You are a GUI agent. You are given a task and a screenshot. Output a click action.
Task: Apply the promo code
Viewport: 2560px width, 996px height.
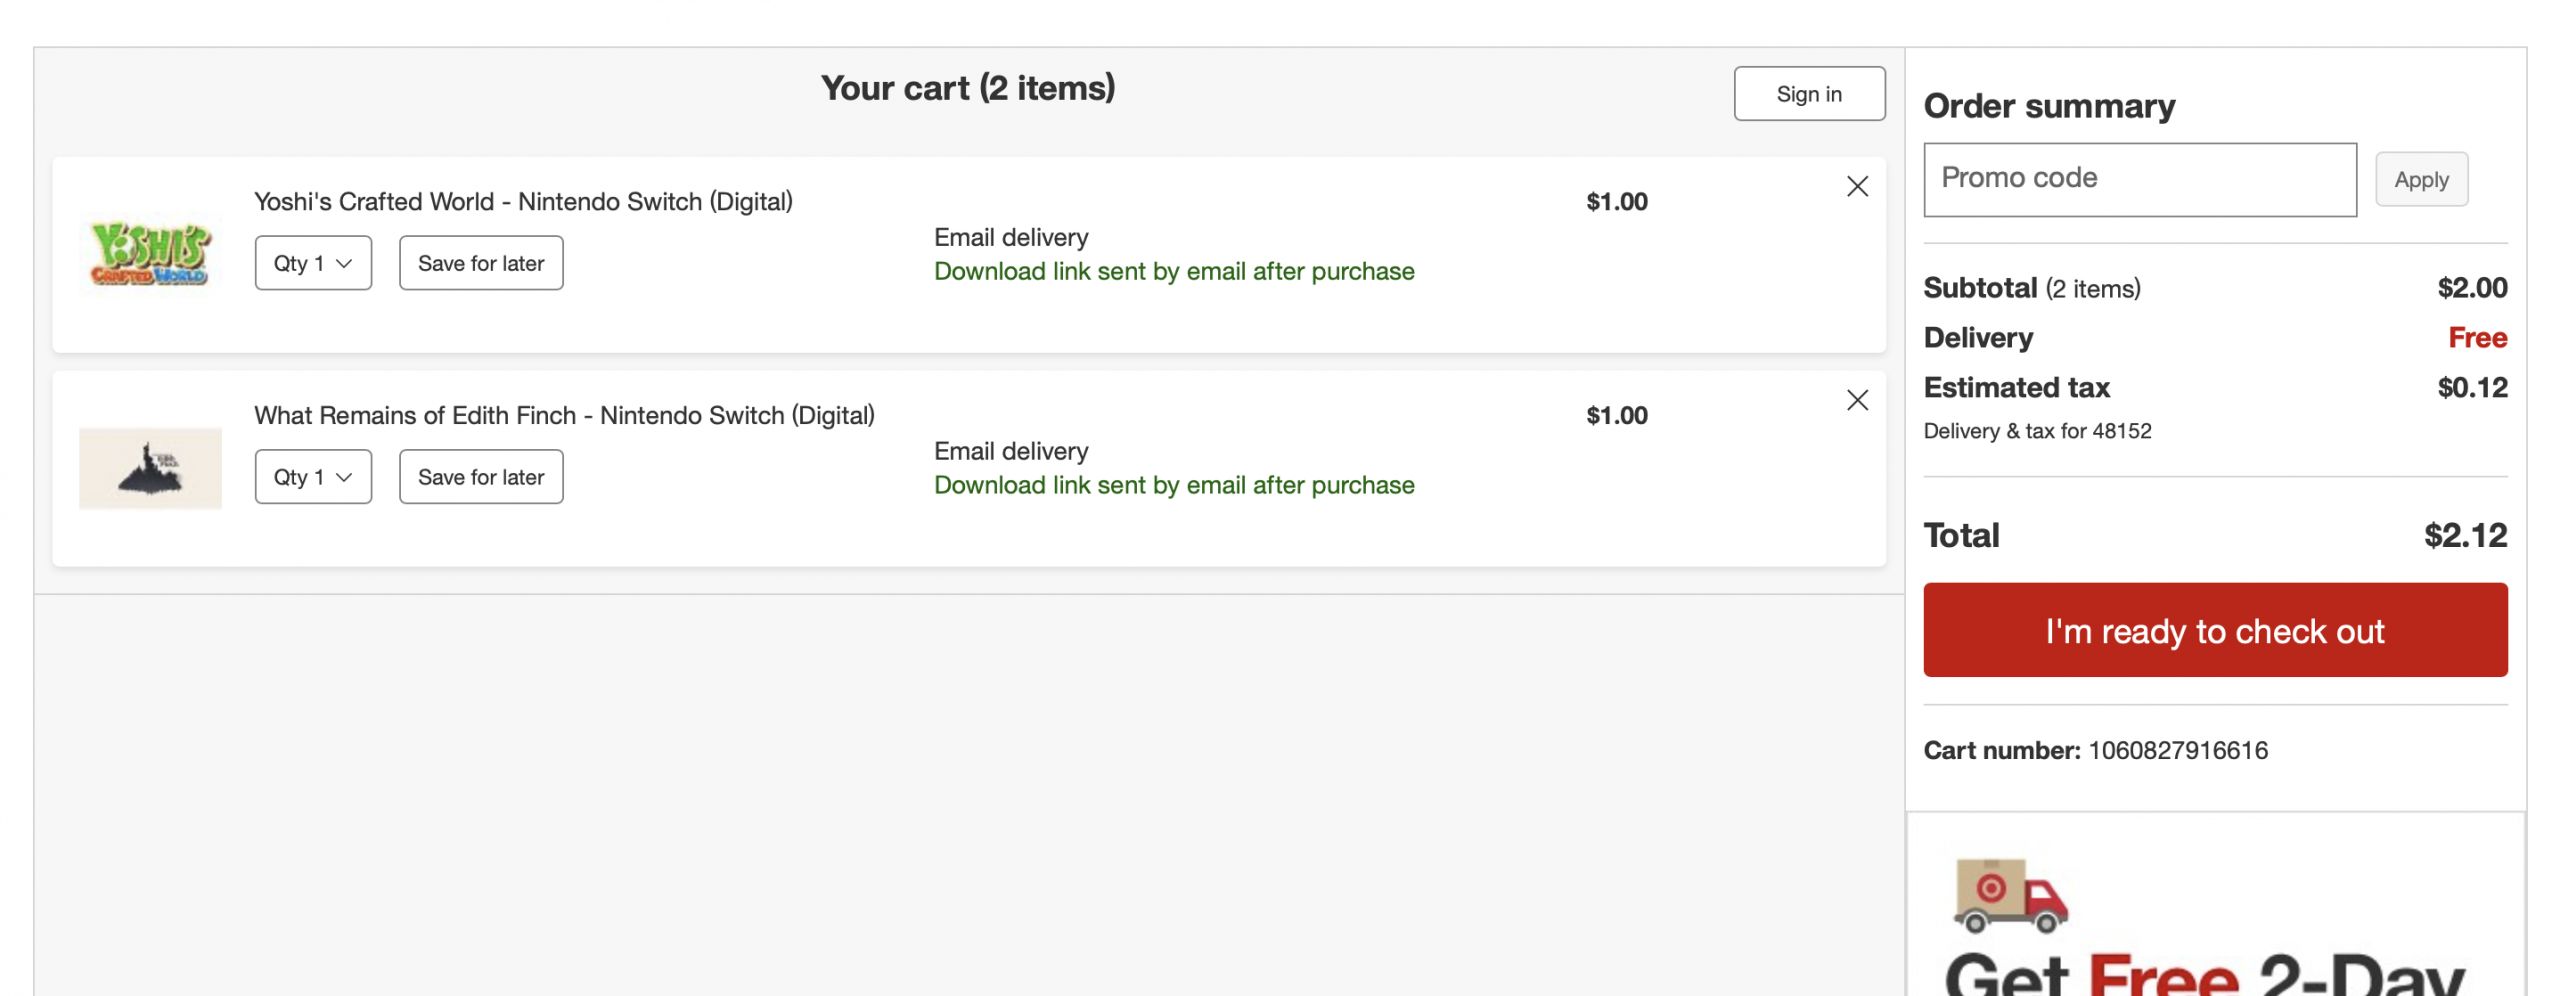2420,180
